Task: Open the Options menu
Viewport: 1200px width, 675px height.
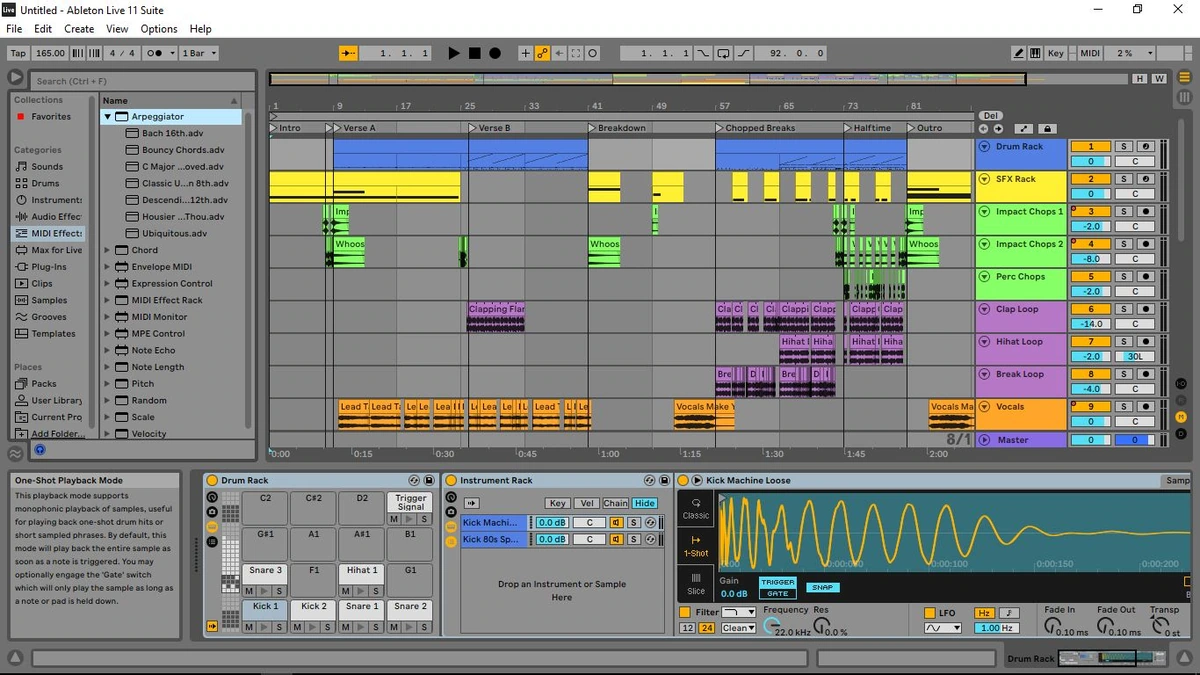Action: coord(159,29)
